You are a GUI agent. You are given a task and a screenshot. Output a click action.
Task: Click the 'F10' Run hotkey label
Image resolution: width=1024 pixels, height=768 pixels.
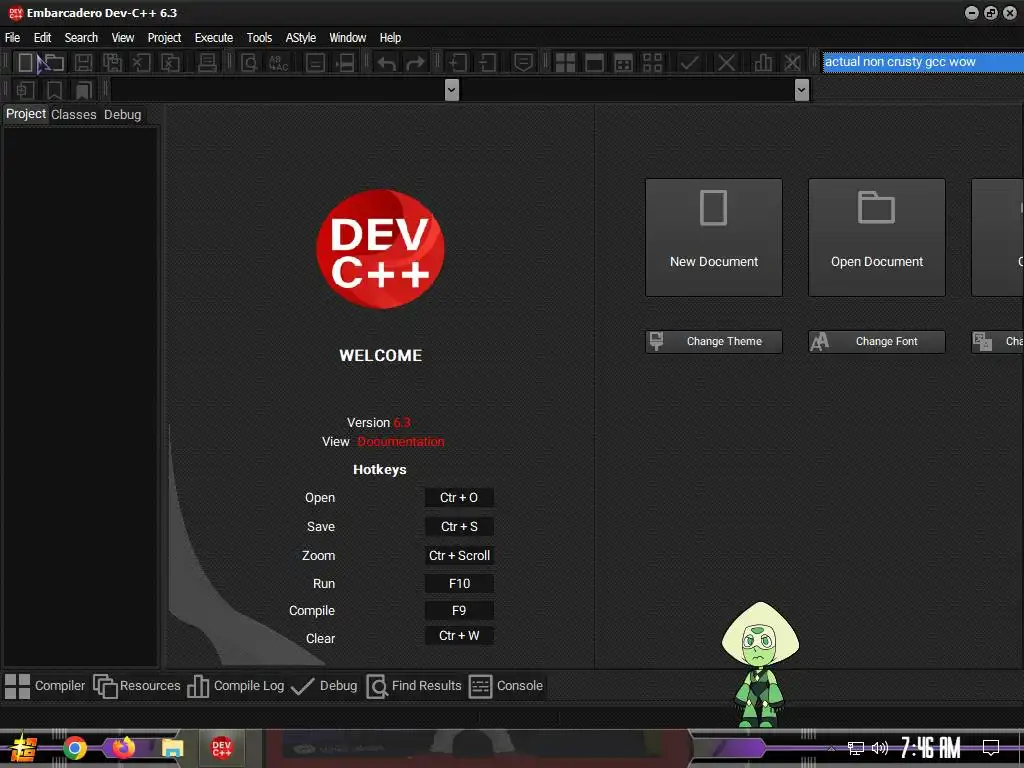pyautogui.click(x=459, y=583)
